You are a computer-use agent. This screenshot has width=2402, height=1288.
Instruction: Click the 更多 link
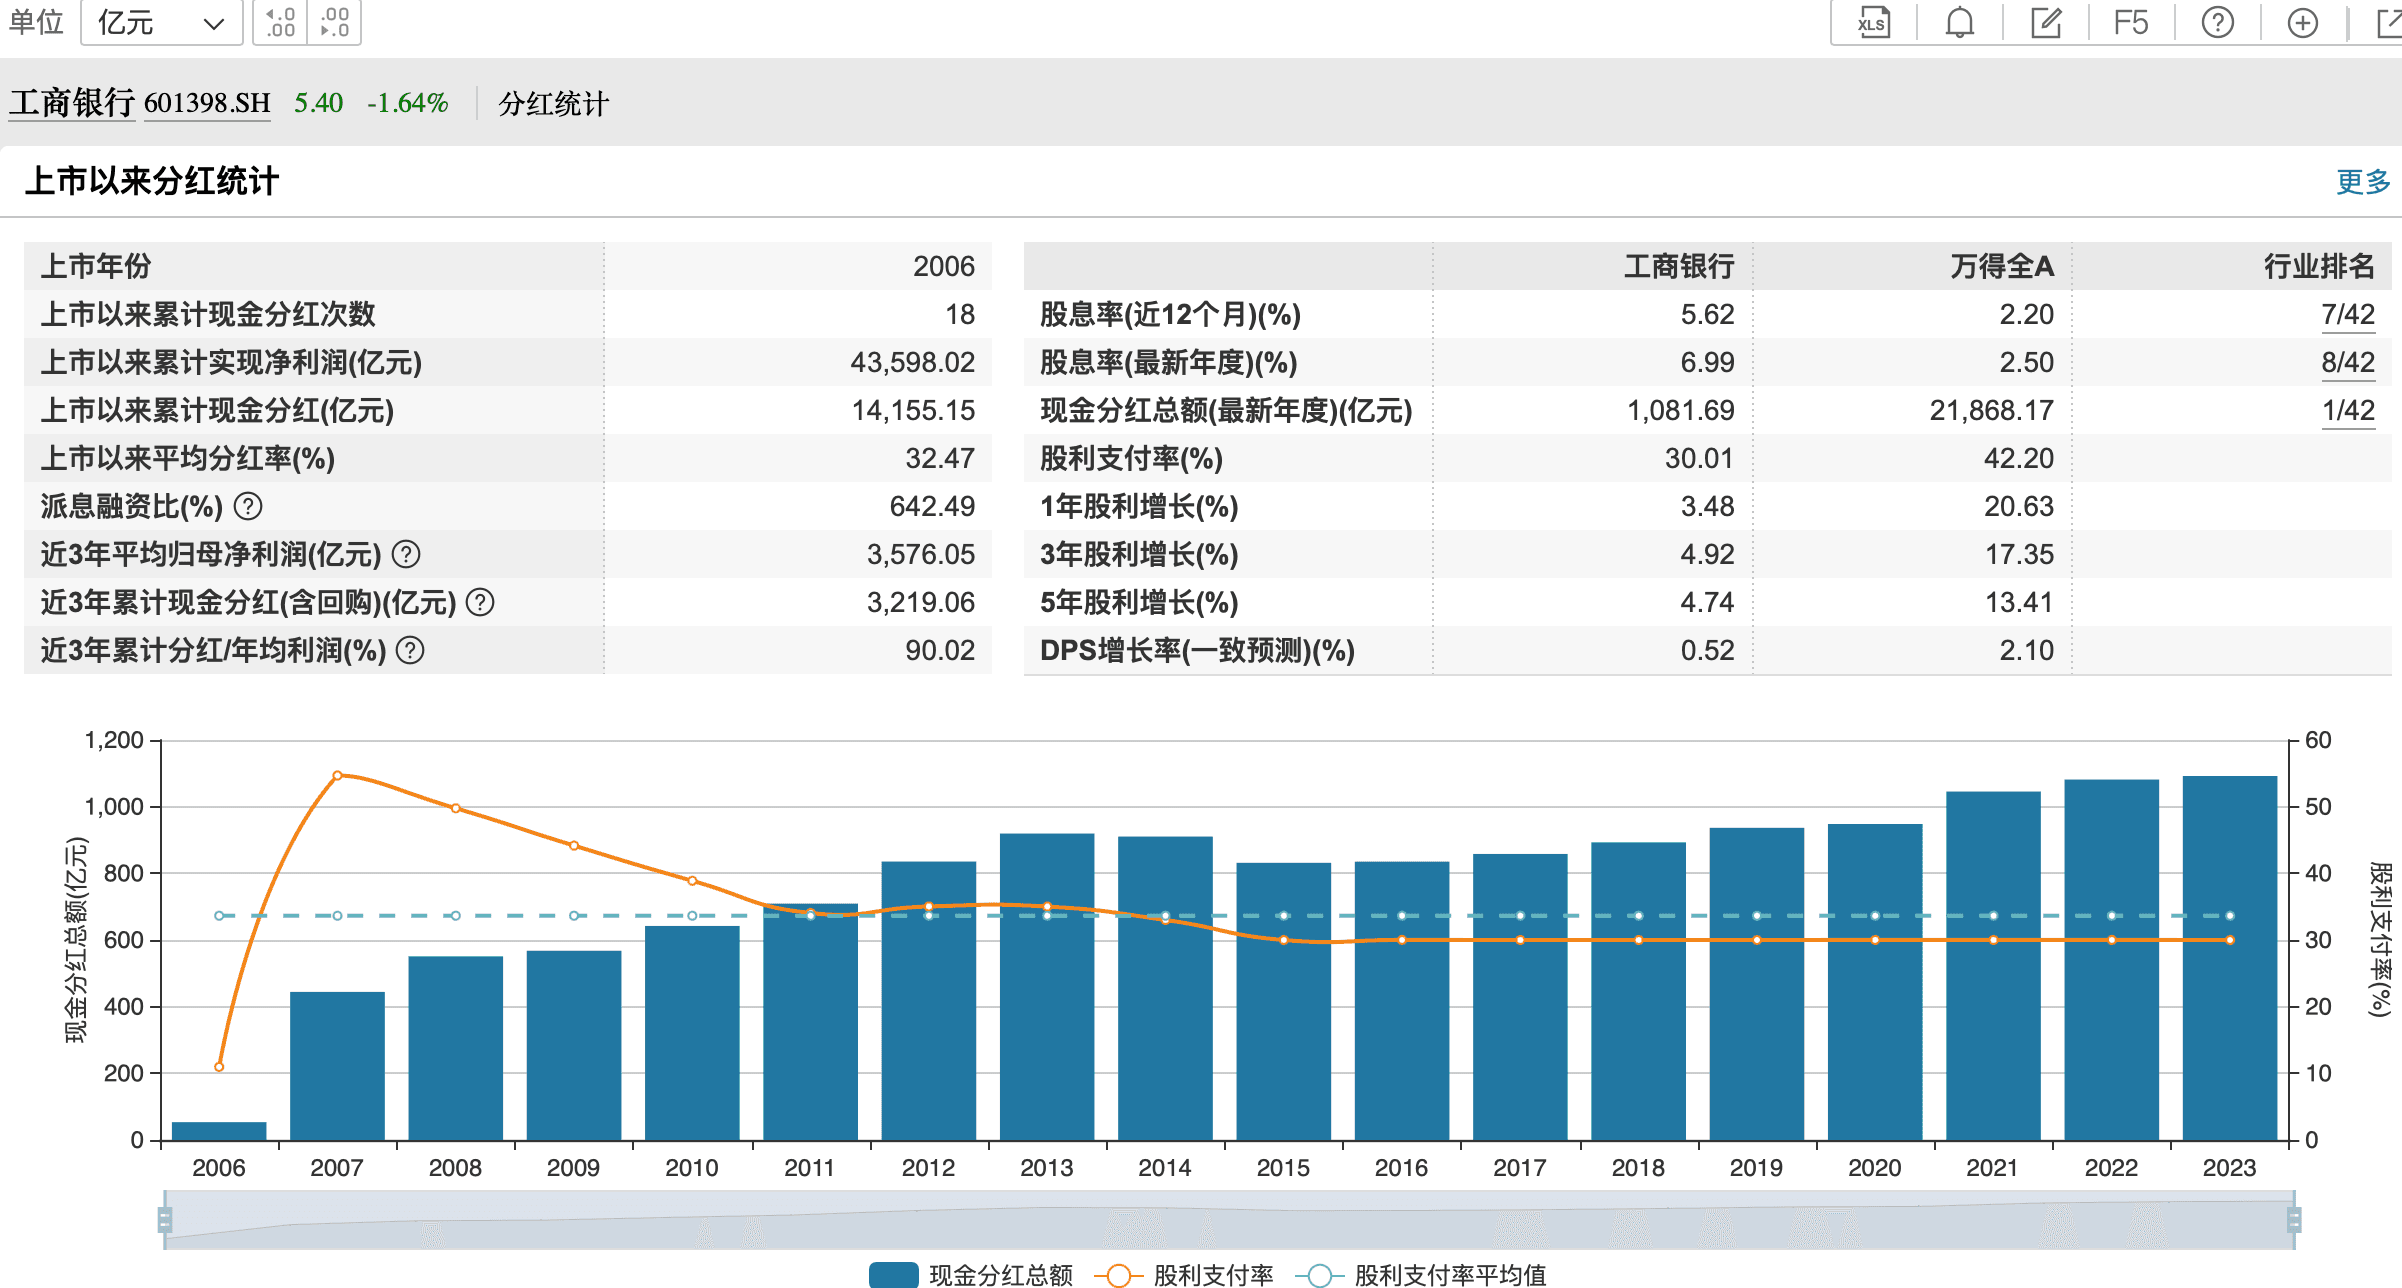pyautogui.click(x=2362, y=181)
